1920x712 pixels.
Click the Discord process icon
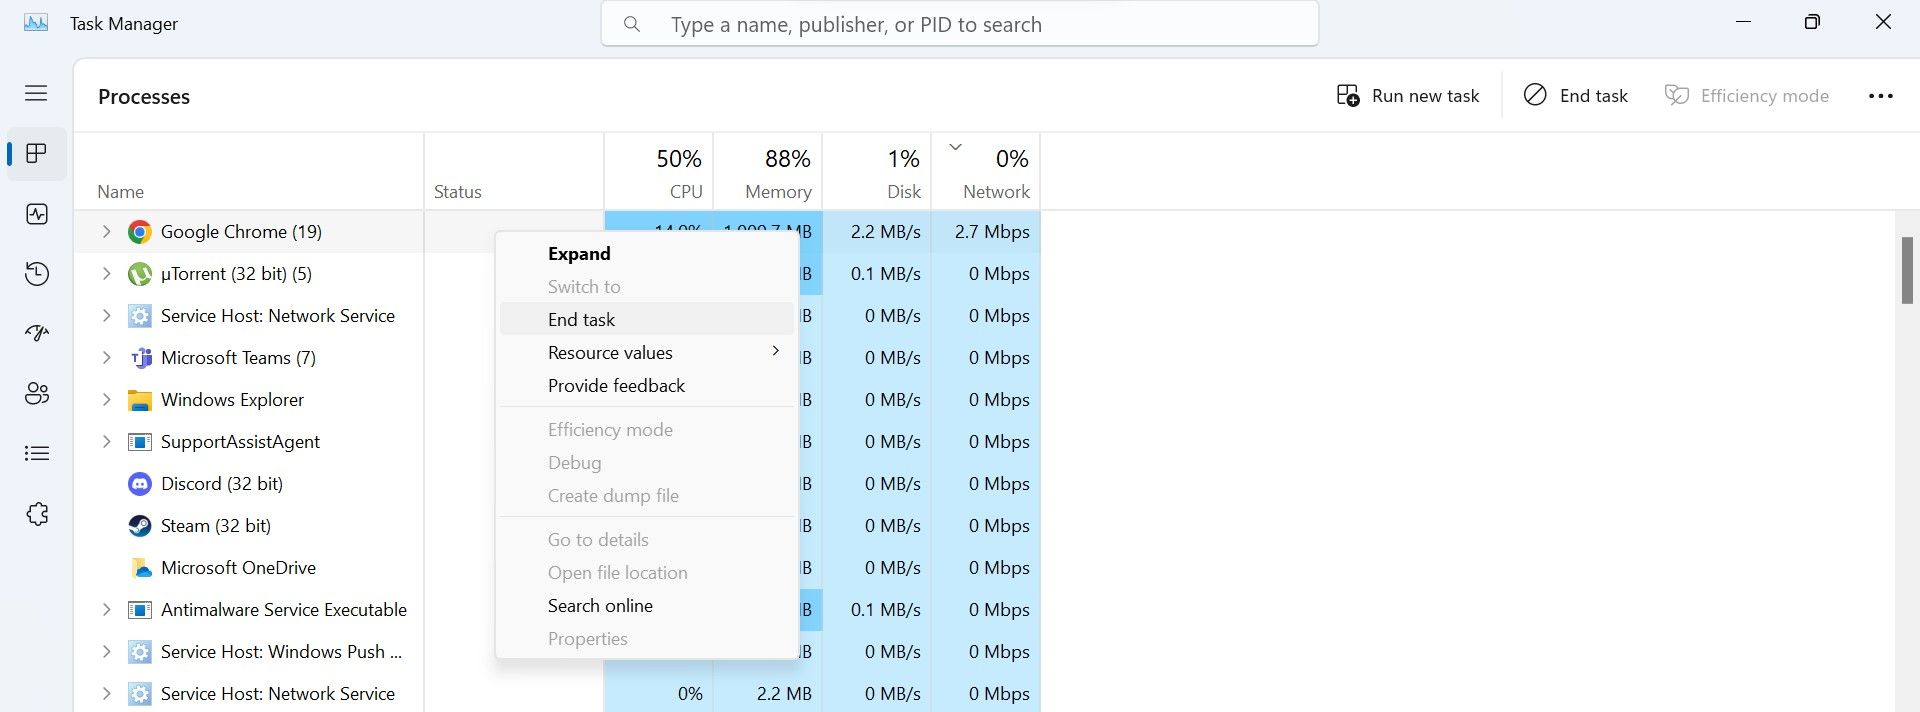pos(140,484)
